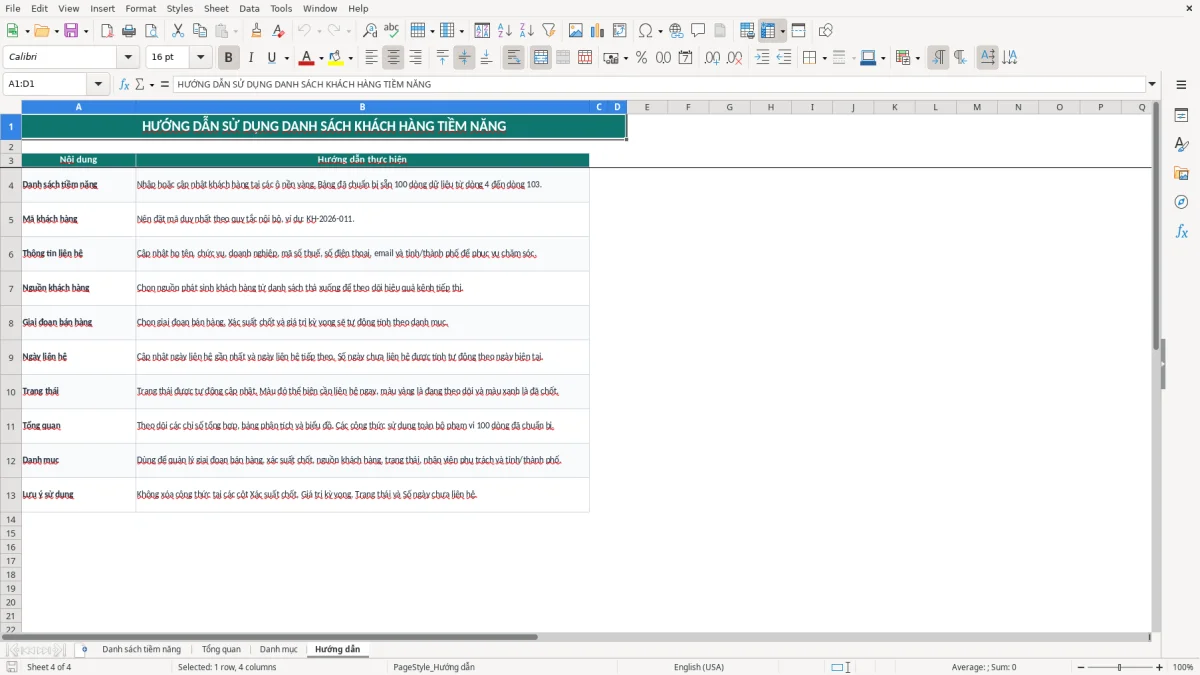
Task: Switch to Danh sách tiềm năng sheet tab
Action: click(141, 650)
